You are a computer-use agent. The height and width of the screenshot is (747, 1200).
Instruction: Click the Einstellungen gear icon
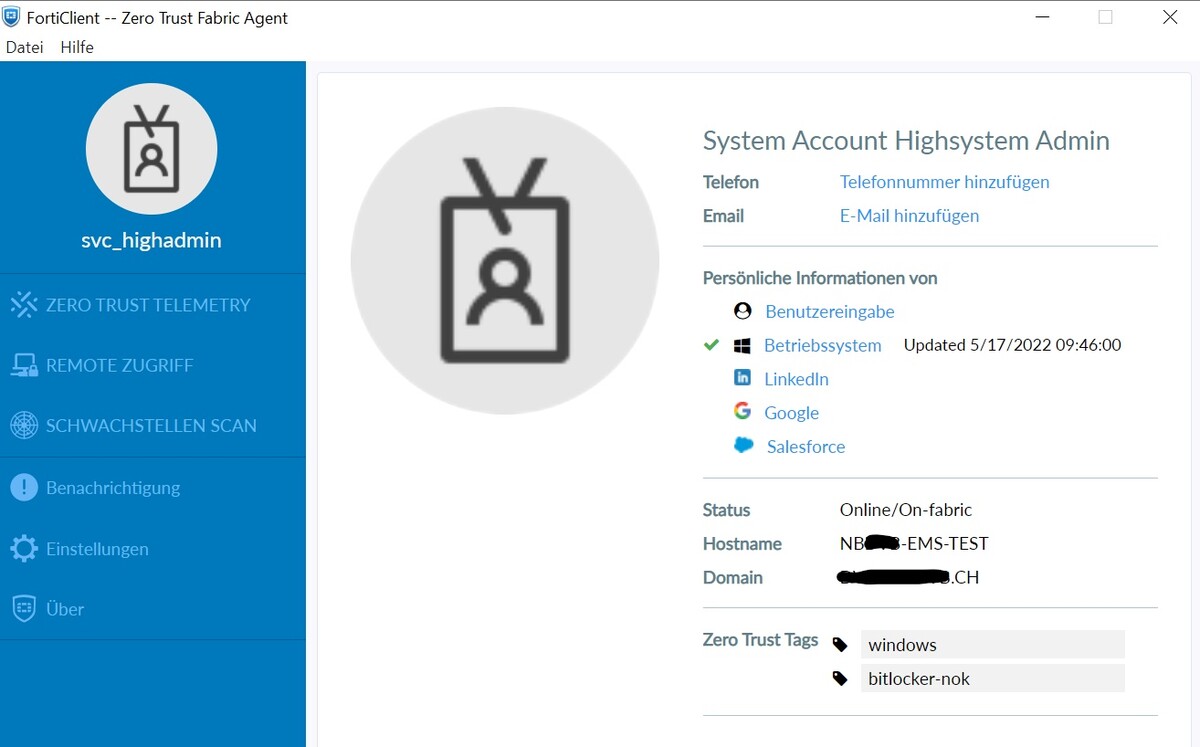click(x=24, y=549)
